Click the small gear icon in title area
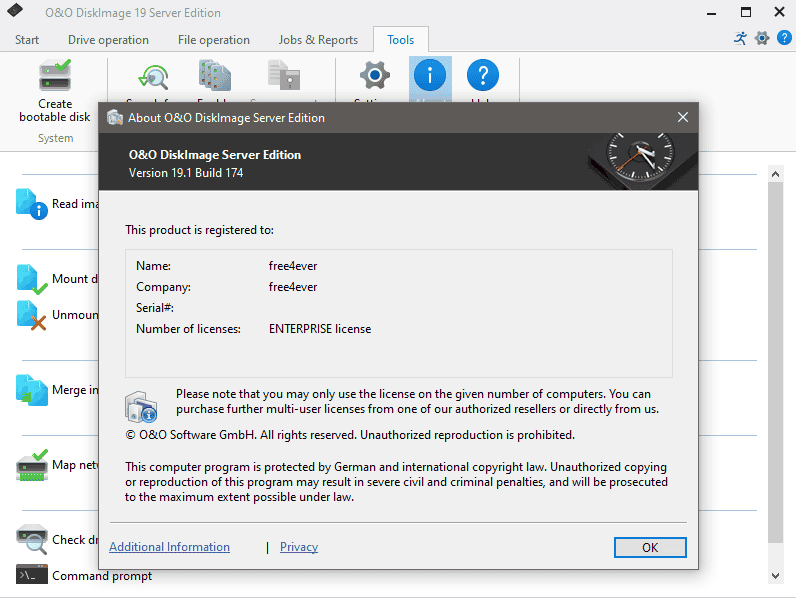This screenshot has width=796, height=598. pyautogui.click(x=762, y=39)
